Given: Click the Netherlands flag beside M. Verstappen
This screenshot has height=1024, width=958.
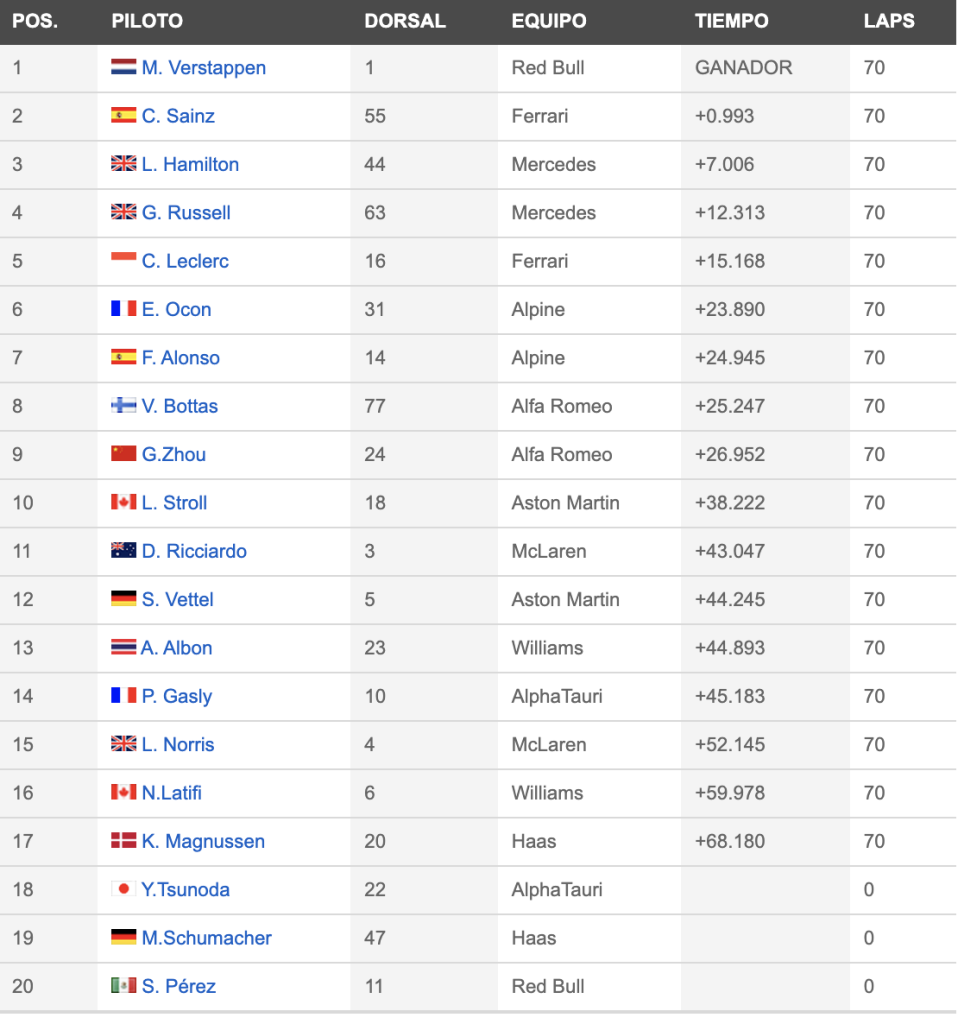Looking at the screenshot, I should (x=123, y=67).
